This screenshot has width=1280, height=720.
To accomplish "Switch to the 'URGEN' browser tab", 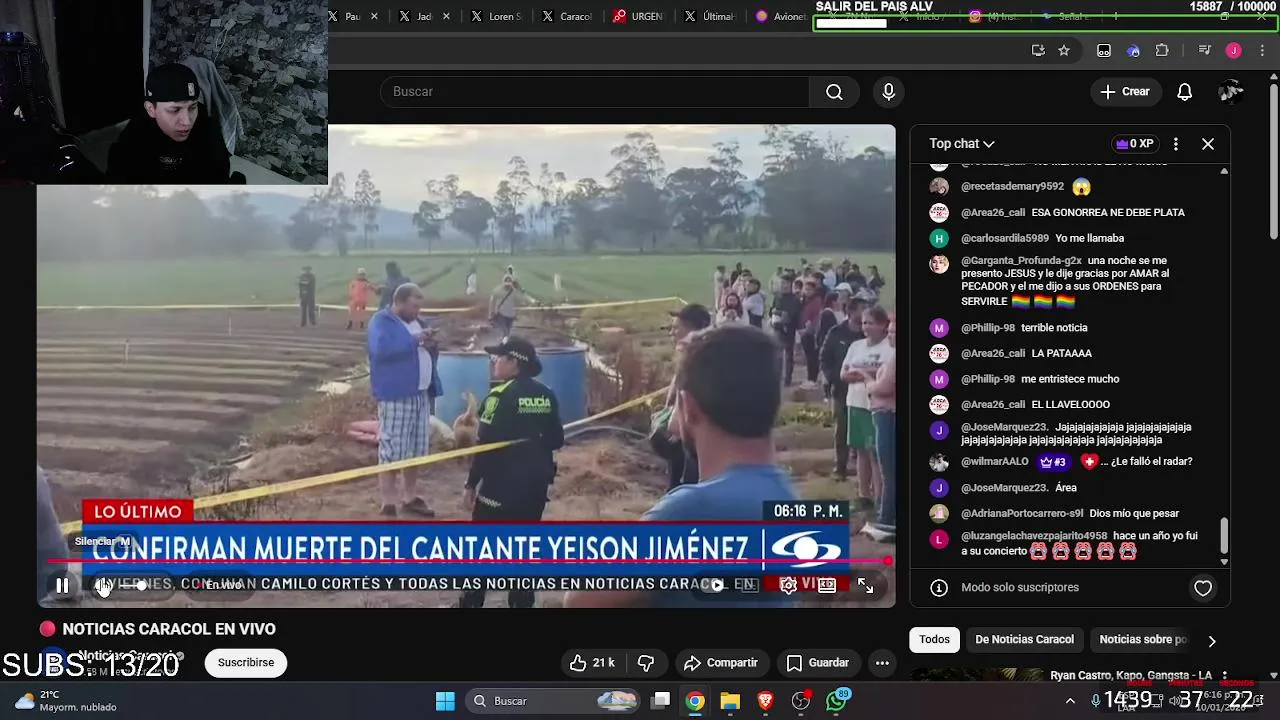I will (638, 16).
